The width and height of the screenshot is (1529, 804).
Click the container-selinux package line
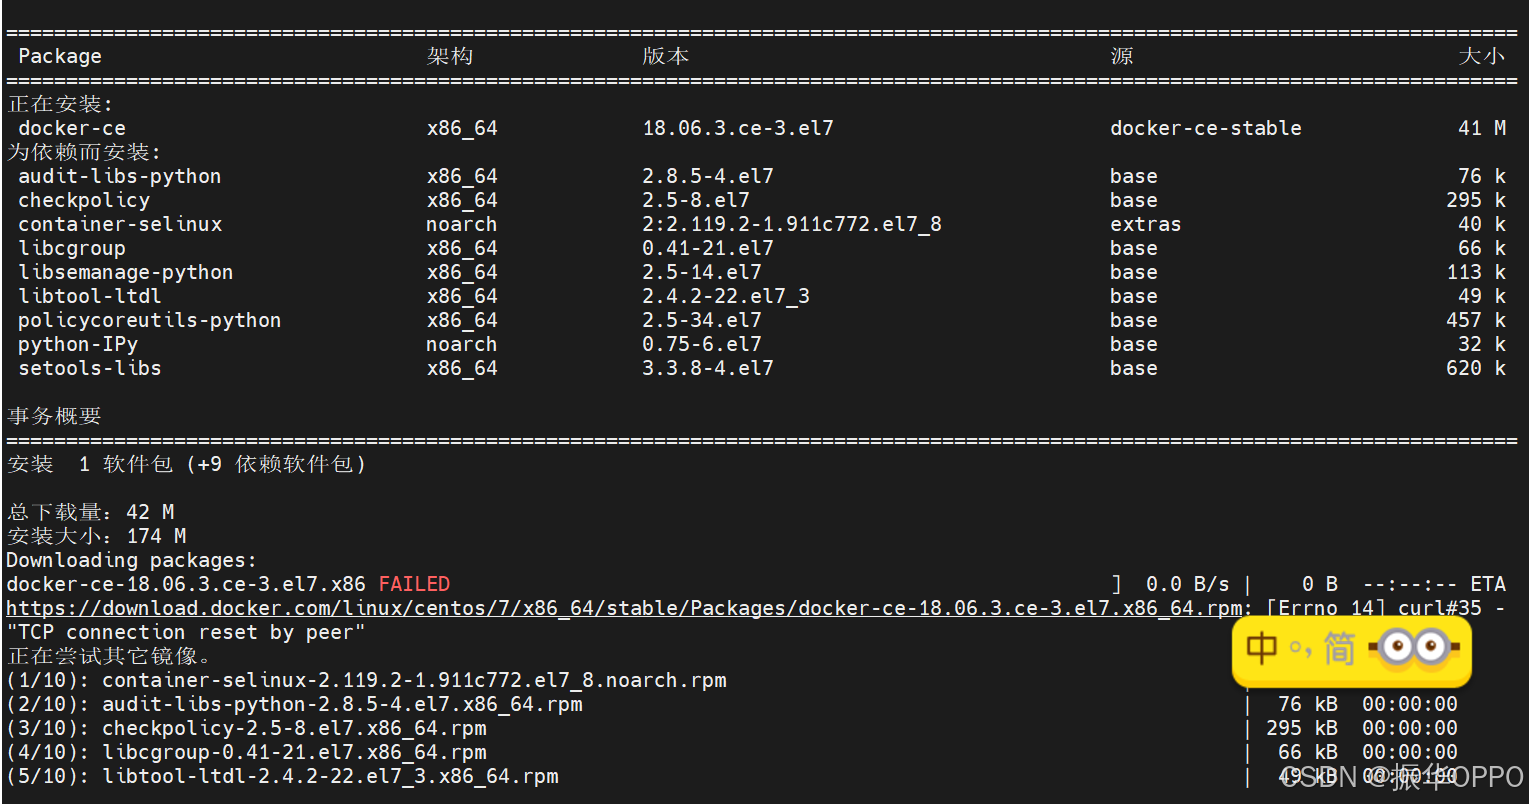pos(119,223)
